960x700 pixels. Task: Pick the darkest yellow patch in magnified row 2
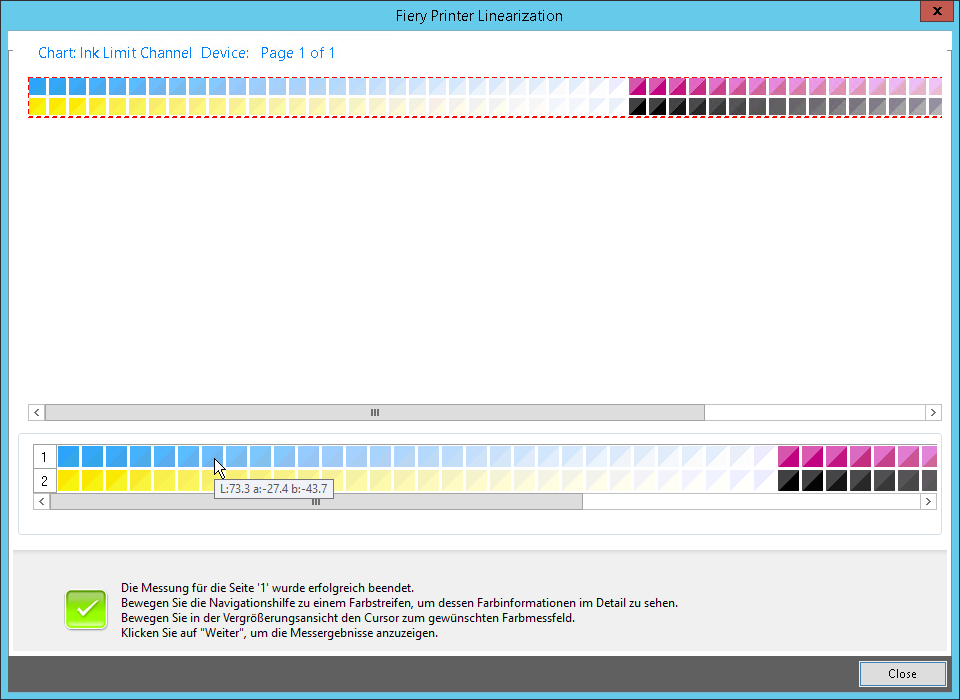69,481
